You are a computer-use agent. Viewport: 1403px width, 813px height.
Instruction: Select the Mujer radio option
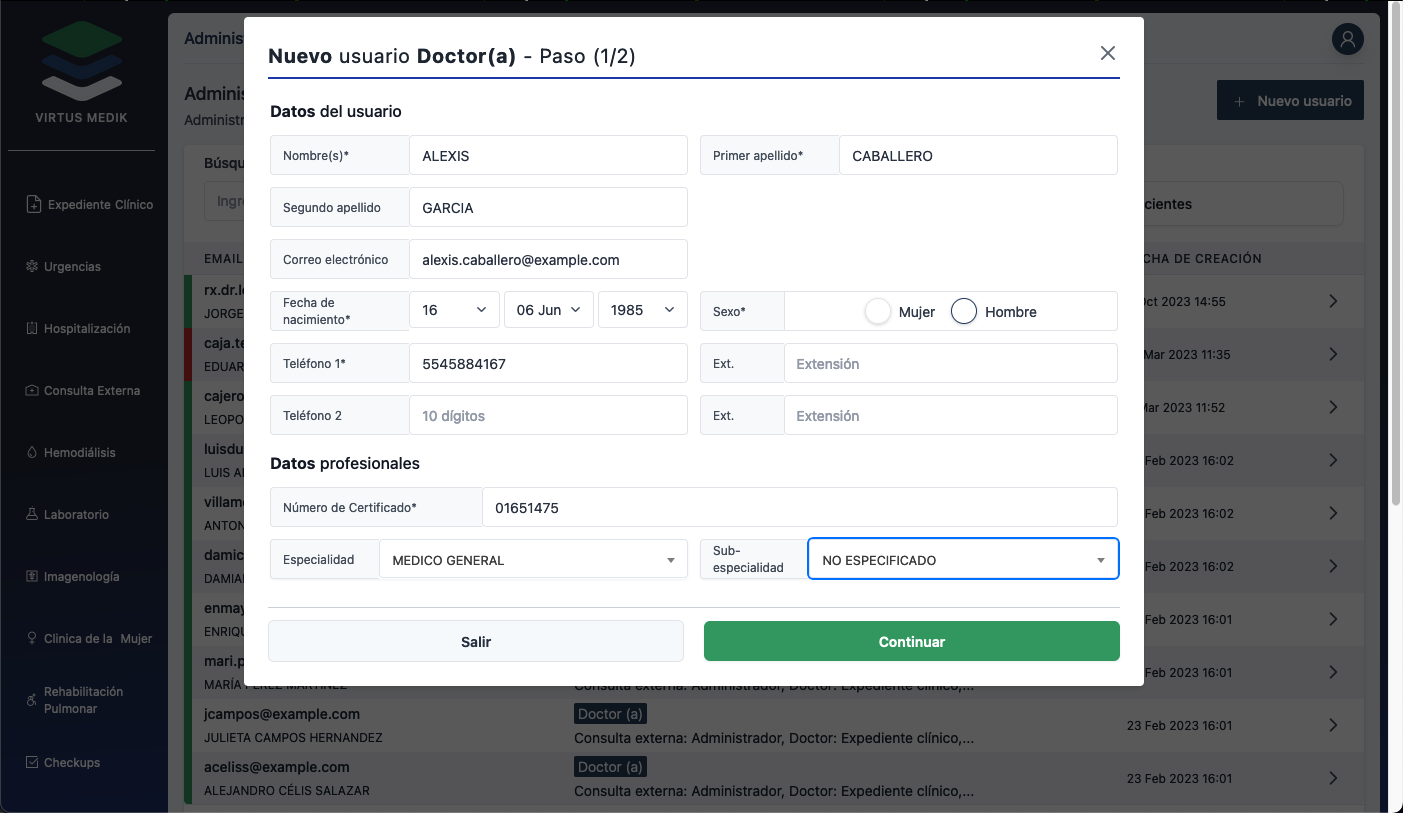(878, 312)
